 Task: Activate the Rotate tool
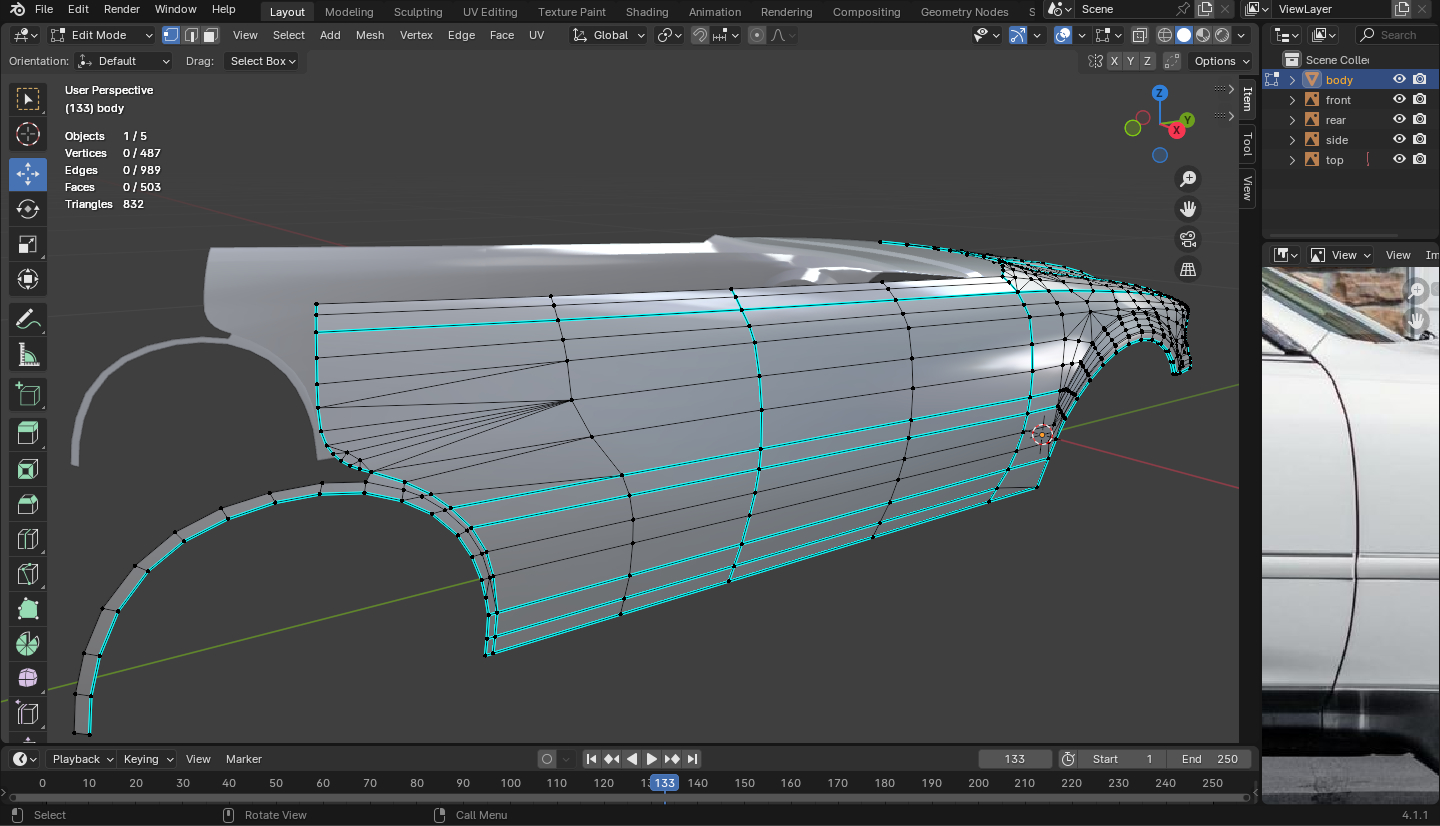28,209
